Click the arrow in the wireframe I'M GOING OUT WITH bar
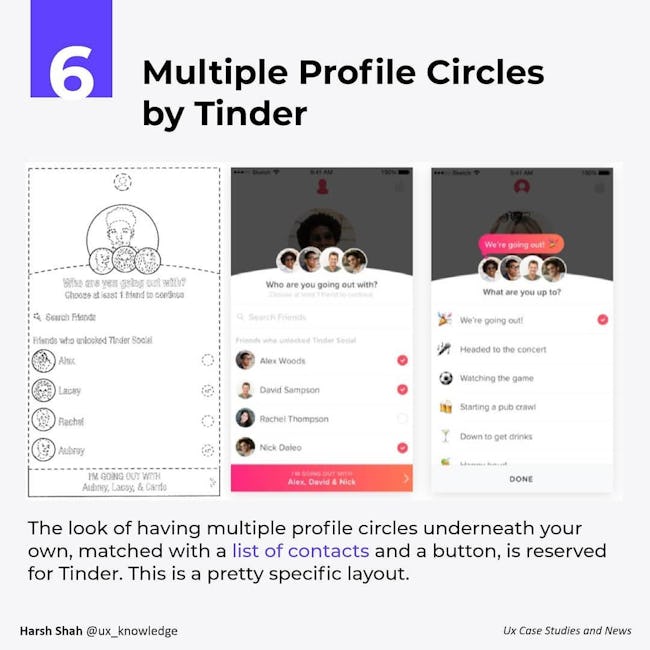 [213, 482]
